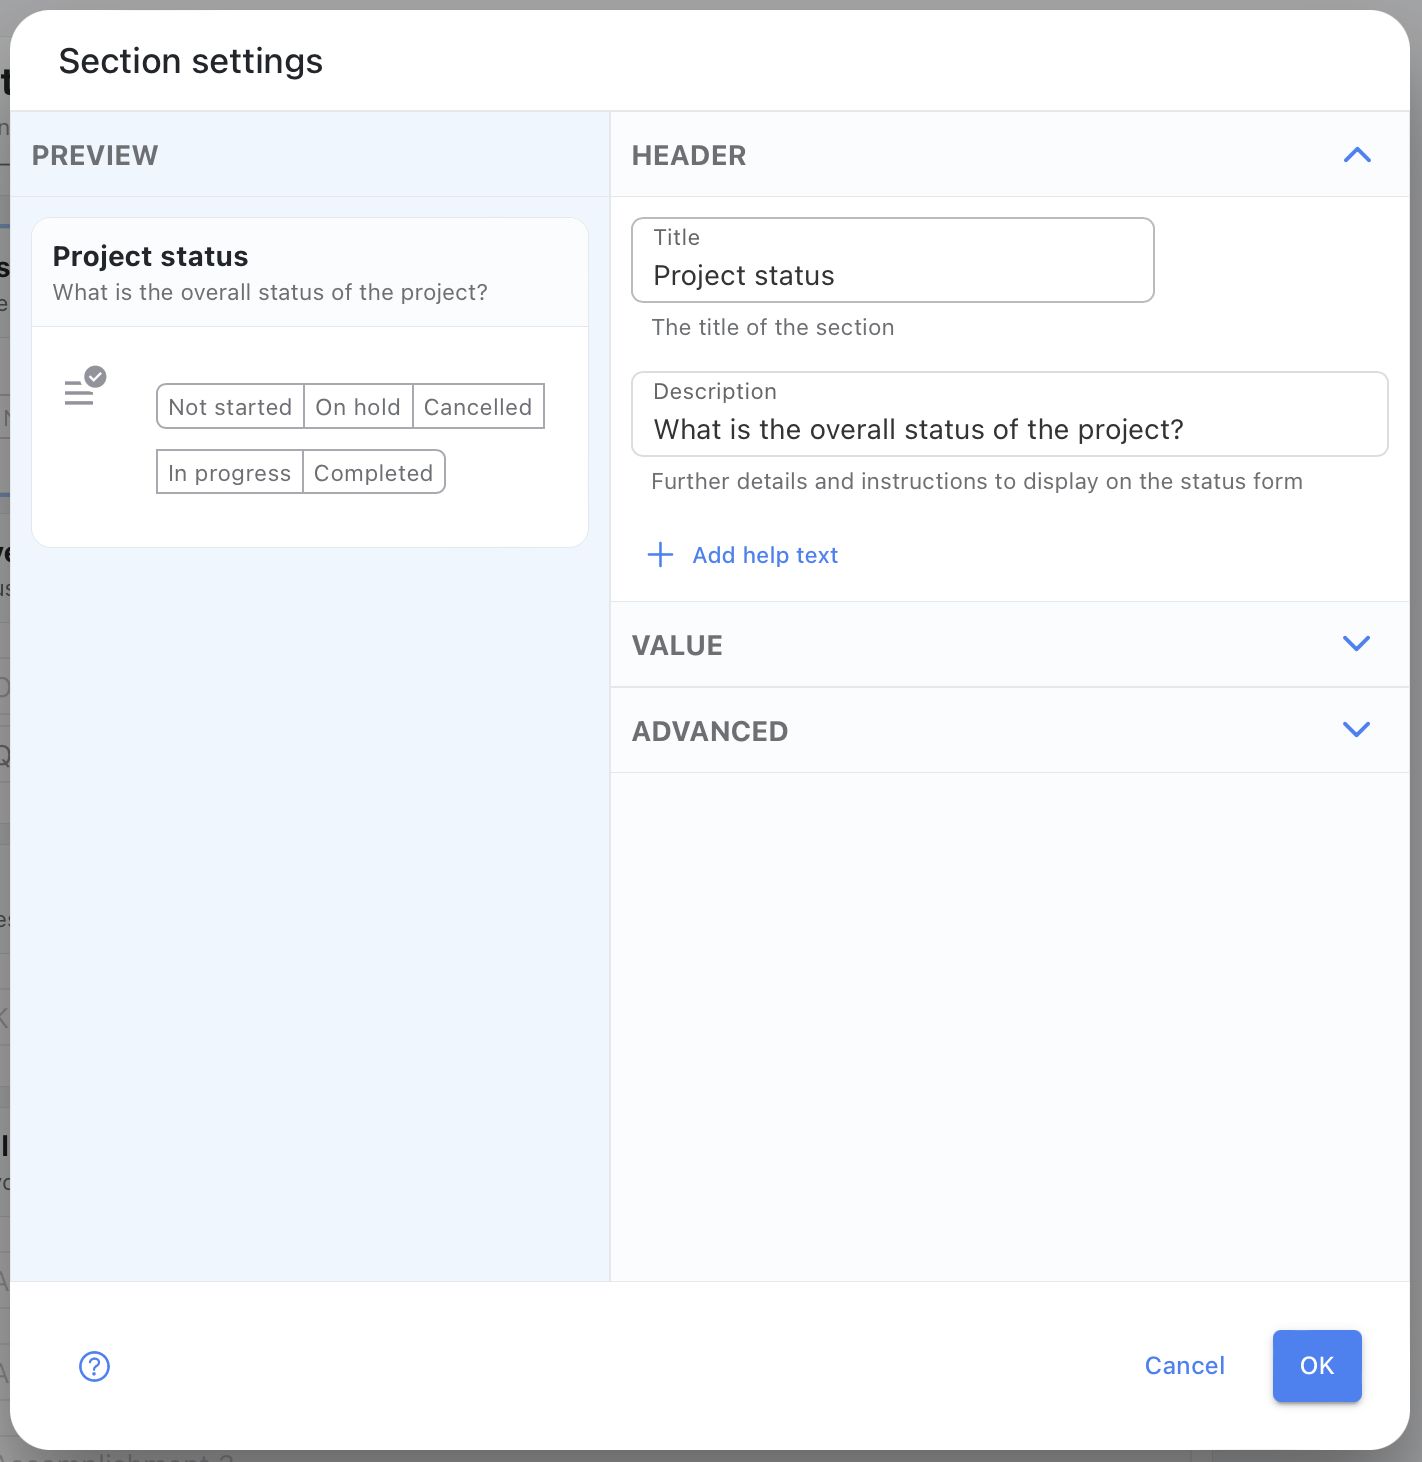Expand the ADVANCED section

pyautogui.click(x=1010, y=731)
